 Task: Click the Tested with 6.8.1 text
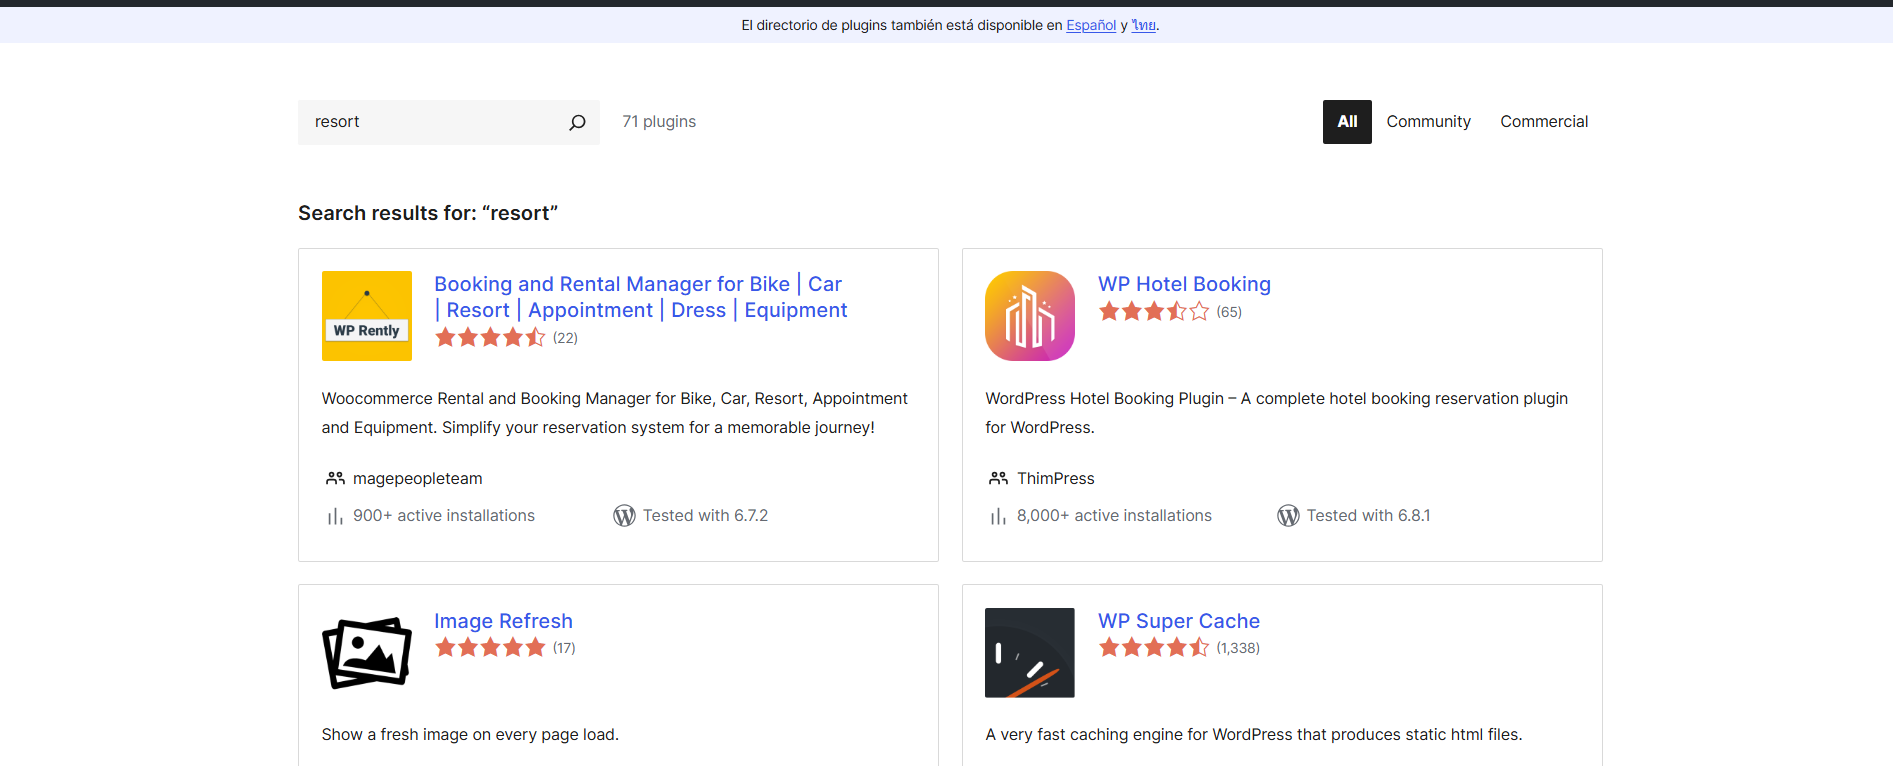(x=1368, y=516)
